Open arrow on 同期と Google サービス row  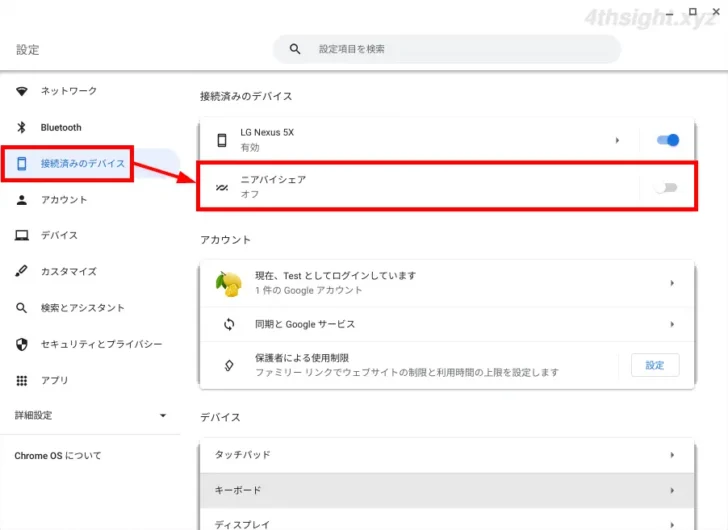[672, 324]
